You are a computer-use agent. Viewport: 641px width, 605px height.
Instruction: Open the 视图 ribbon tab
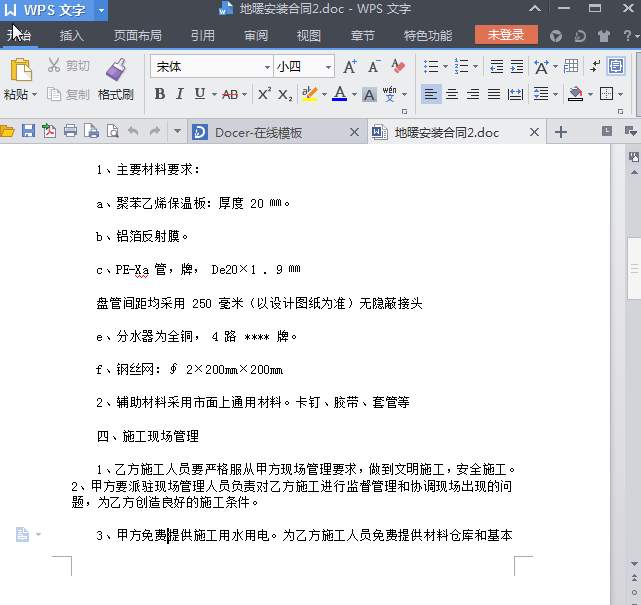click(x=309, y=36)
